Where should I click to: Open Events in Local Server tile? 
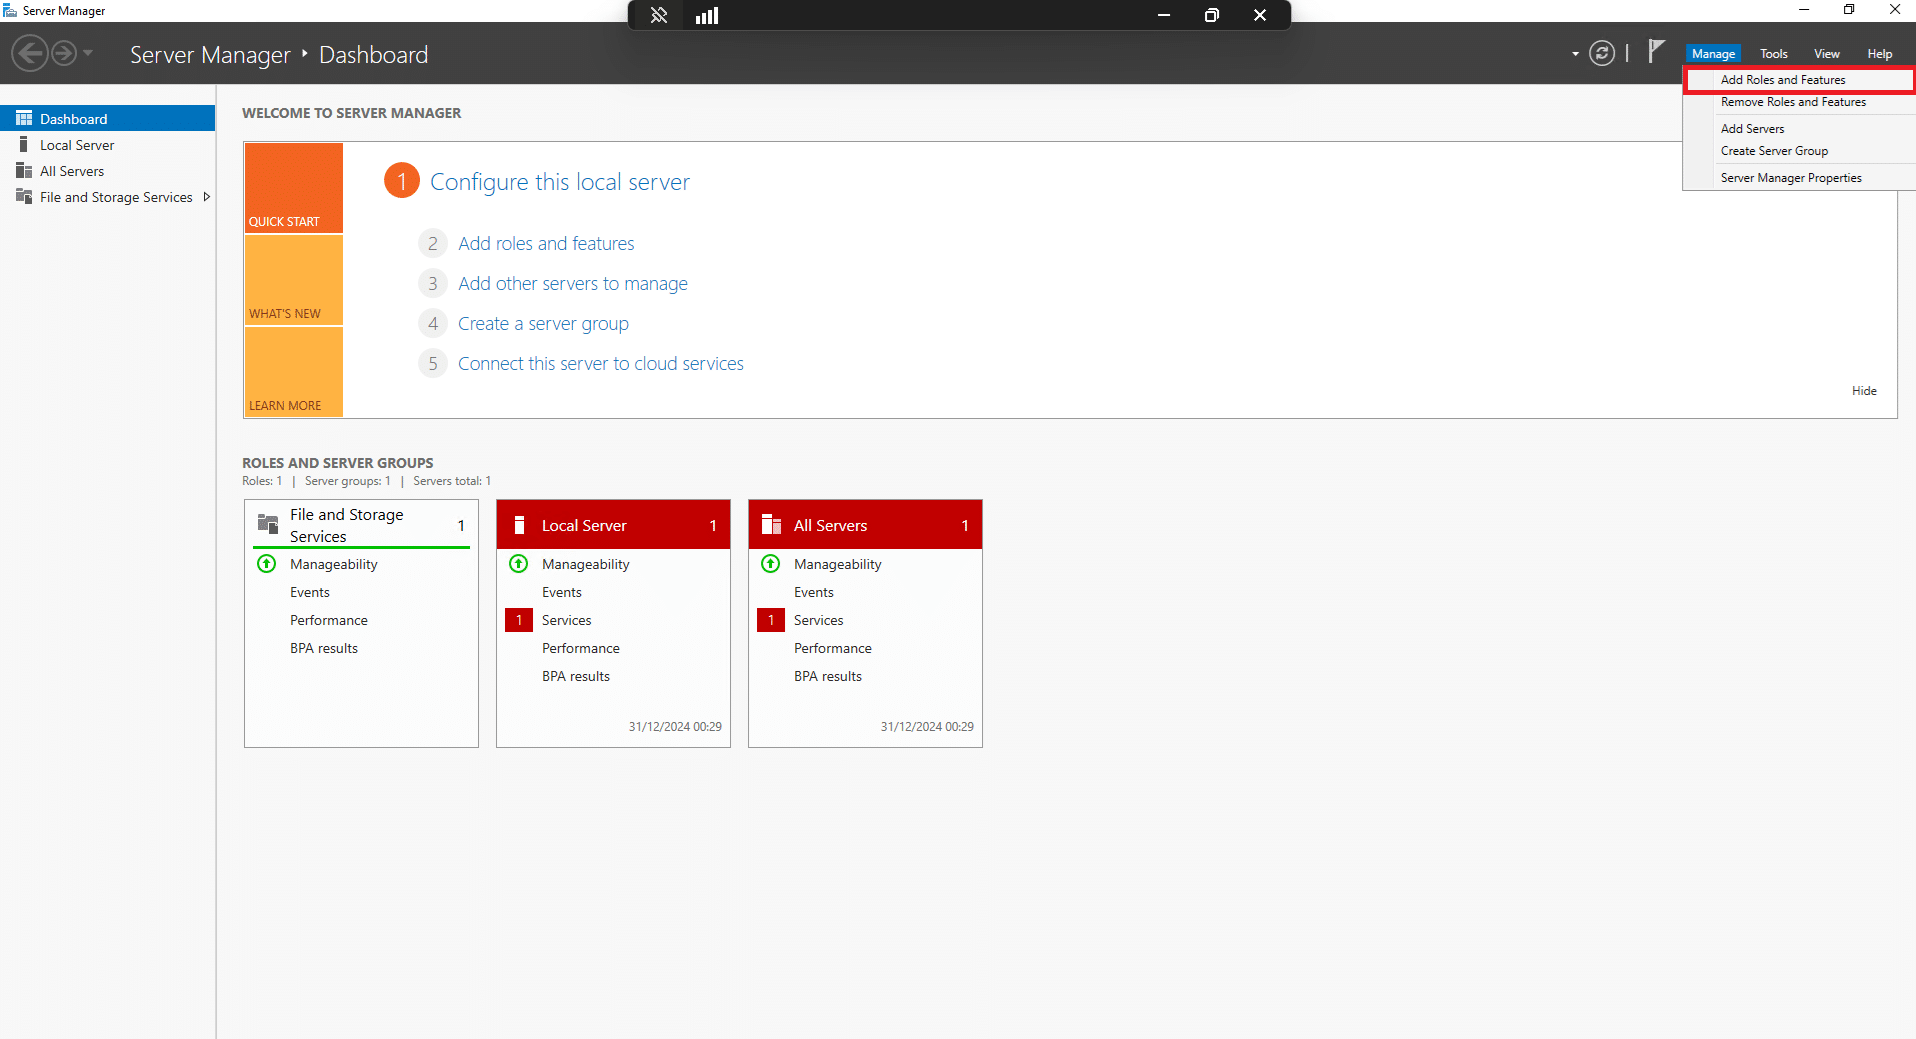[x=562, y=593]
